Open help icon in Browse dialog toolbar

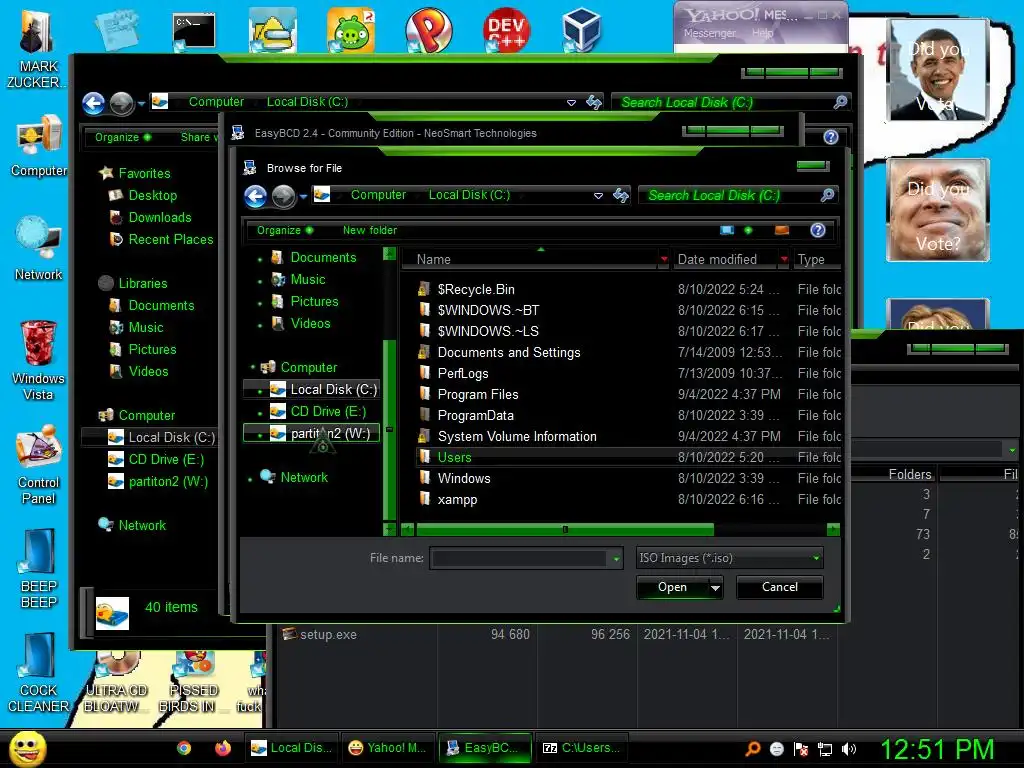pos(818,230)
